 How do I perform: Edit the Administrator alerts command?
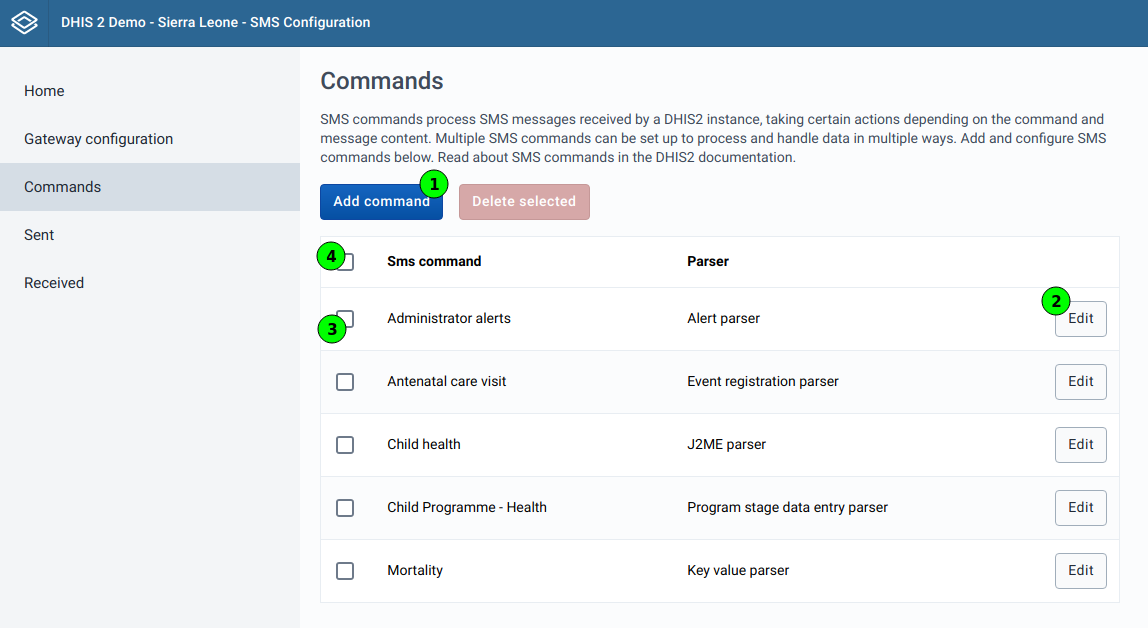coord(1080,318)
